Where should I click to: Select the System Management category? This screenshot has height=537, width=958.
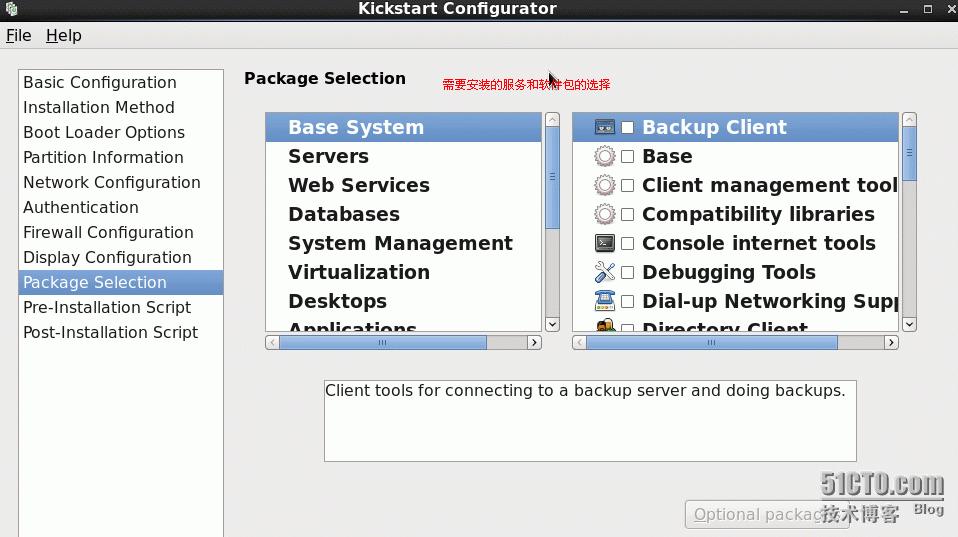[x=403, y=243]
